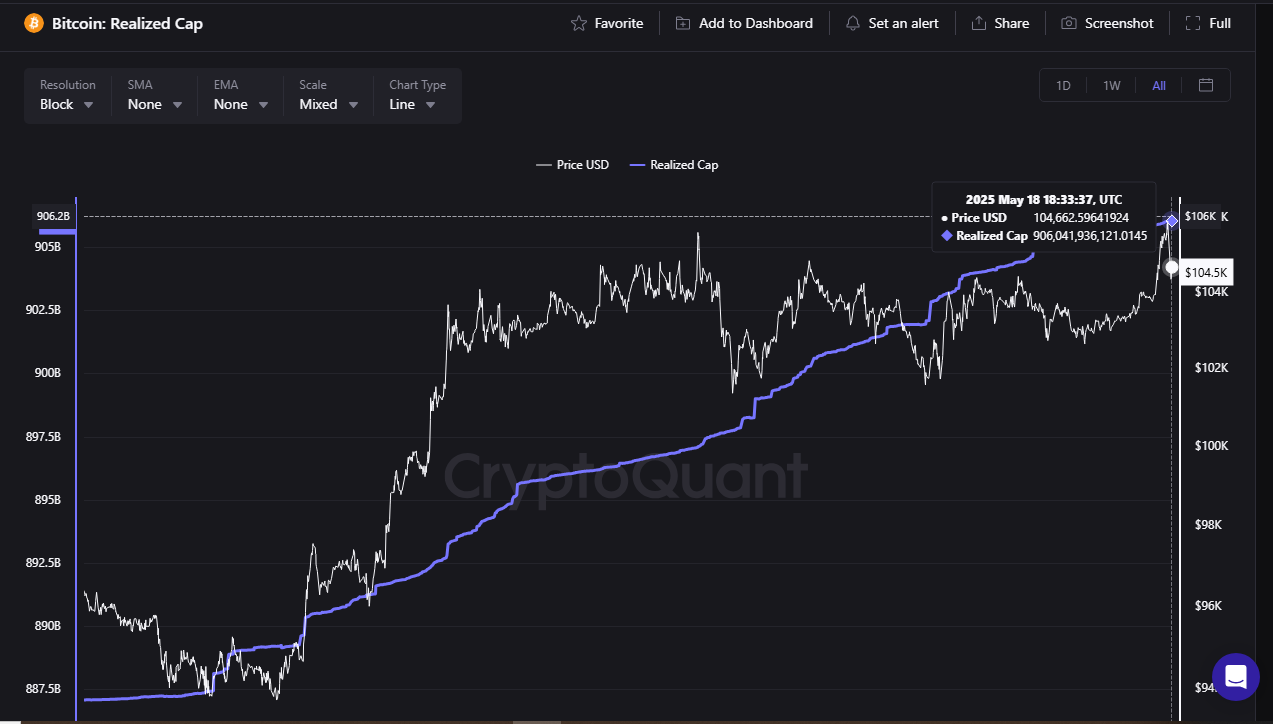This screenshot has width=1273, height=724.
Task: Open the chat support bubble
Action: [x=1235, y=677]
